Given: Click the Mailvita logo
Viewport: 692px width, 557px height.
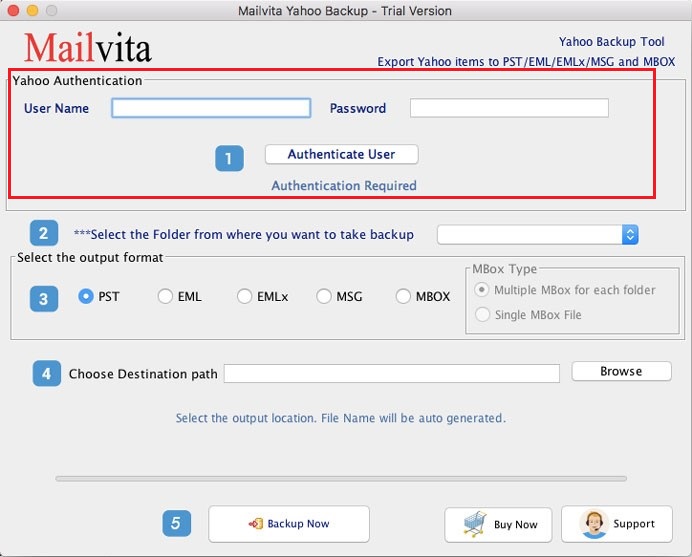Looking at the screenshot, I should pyautogui.click(x=88, y=47).
